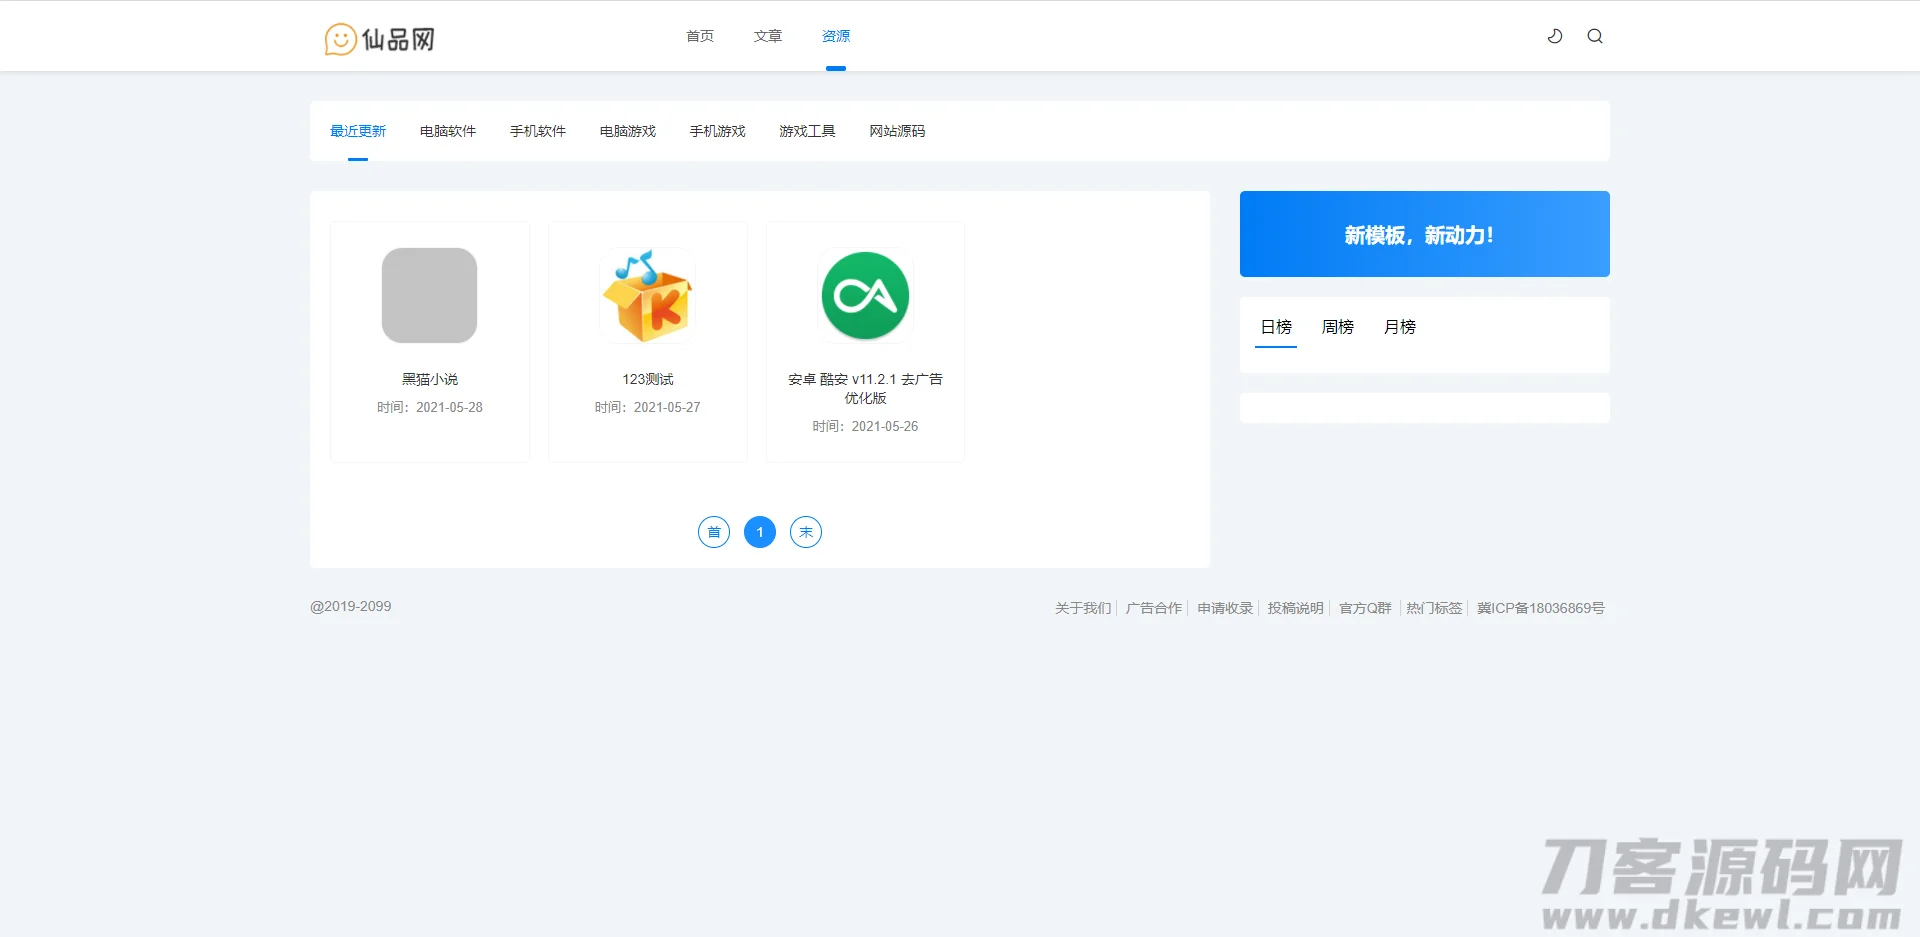Select the 月榜 ranking tab
Screen dimensions: 1920x937
[x=1399, y=327]
